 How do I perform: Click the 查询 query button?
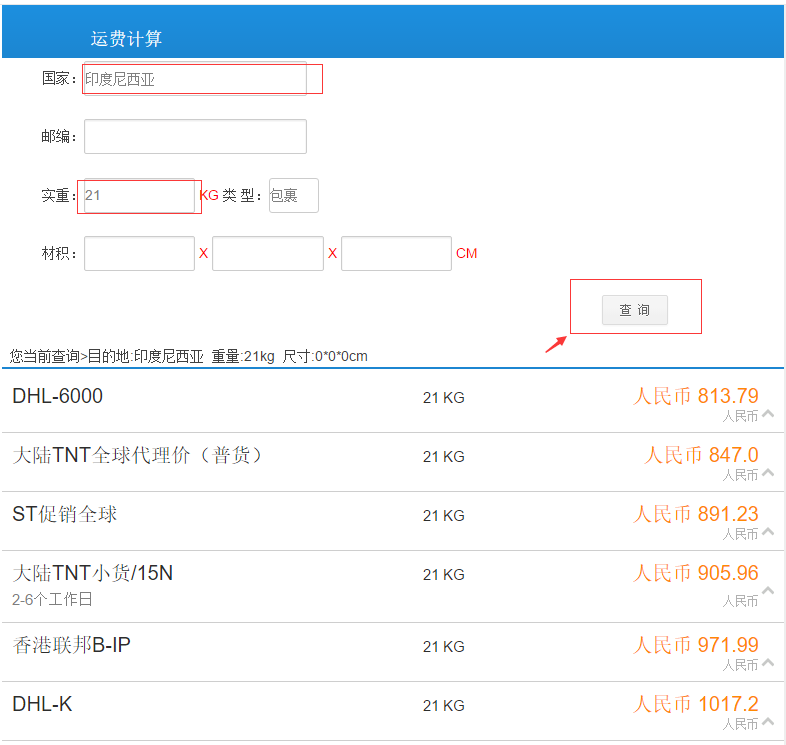click(x=634, y=310)
